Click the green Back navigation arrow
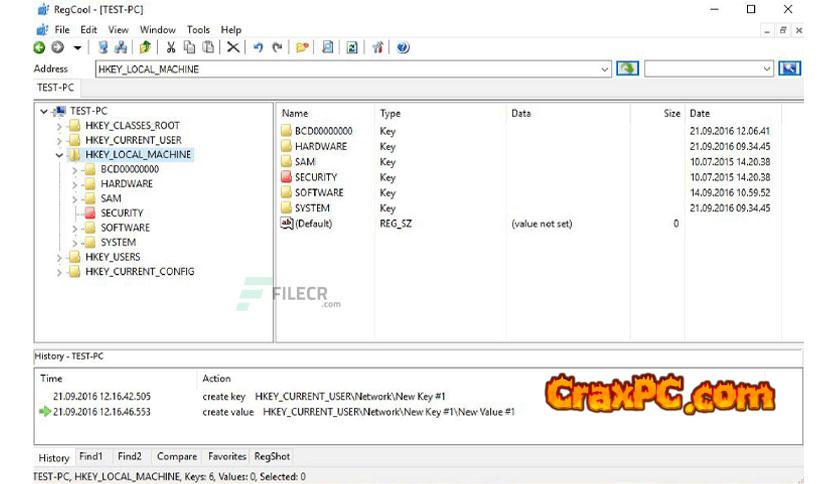836x484 pixels. [x=39, y=47]
